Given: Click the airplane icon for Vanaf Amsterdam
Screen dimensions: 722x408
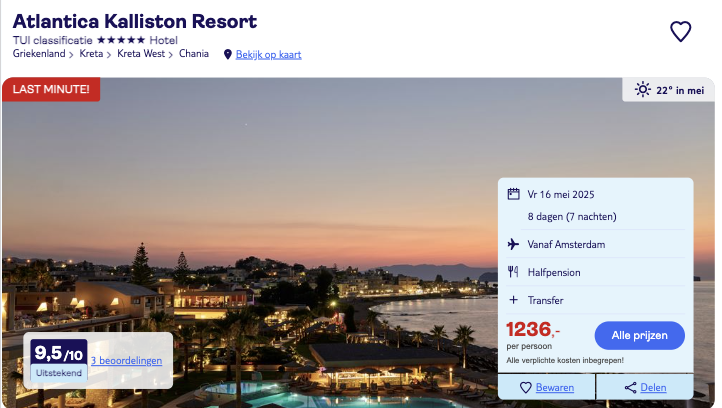Looking at the screenshot, I should pyautogui.click(x=514, y=244).
